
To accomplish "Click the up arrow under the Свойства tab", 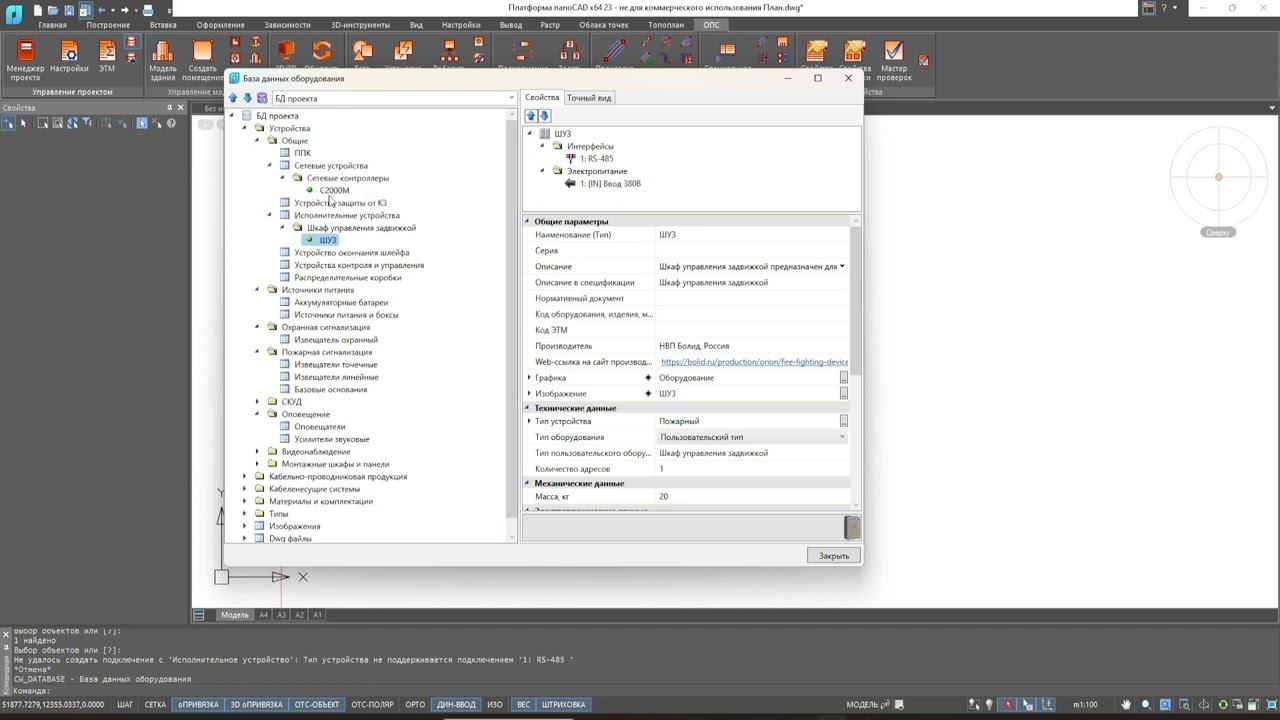I will (531, 116).
